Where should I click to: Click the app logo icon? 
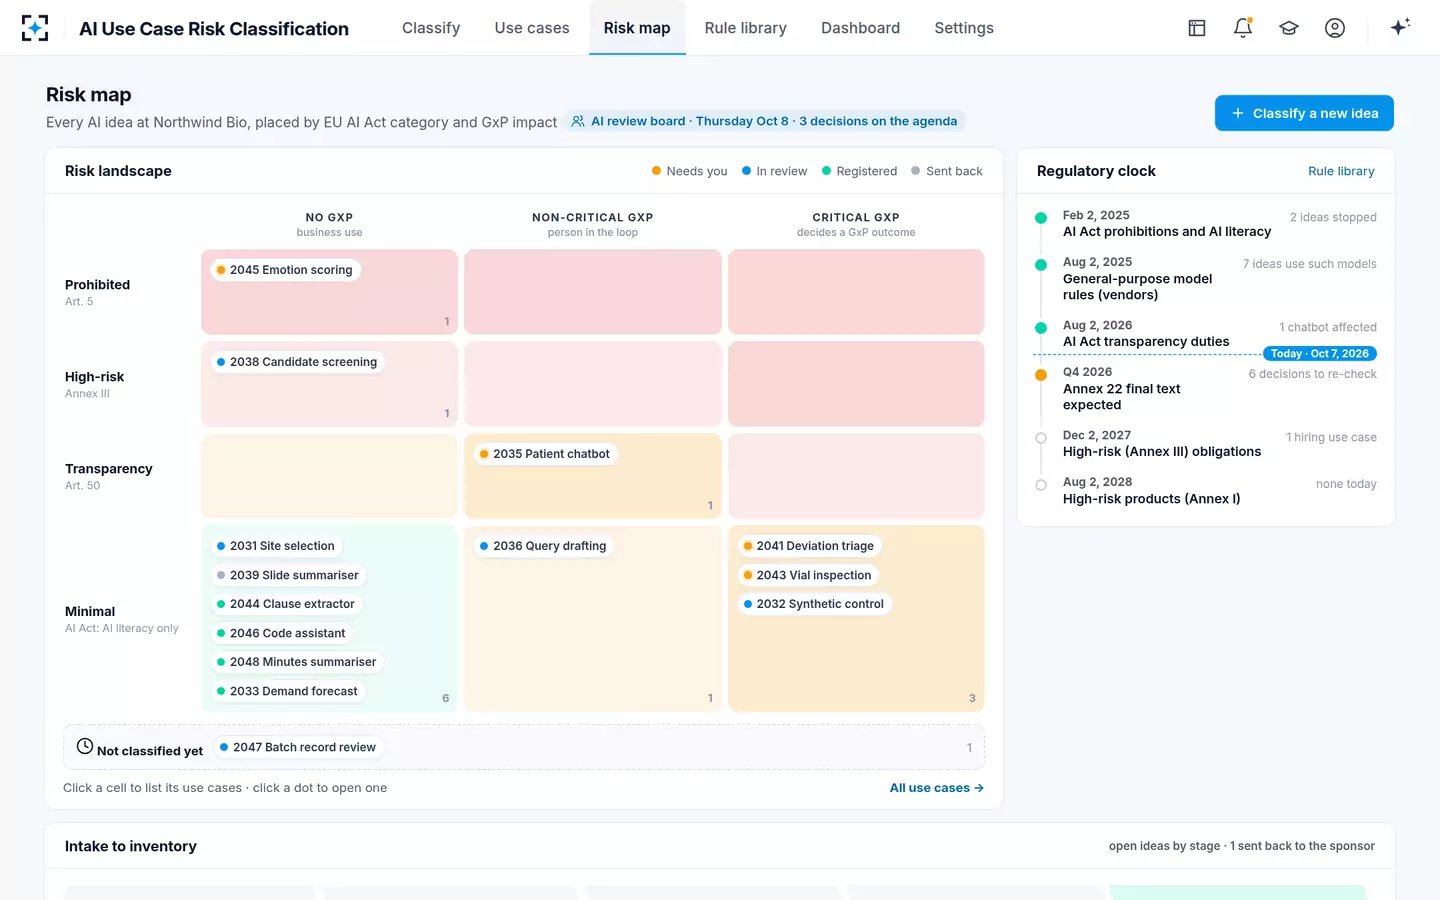35,28
